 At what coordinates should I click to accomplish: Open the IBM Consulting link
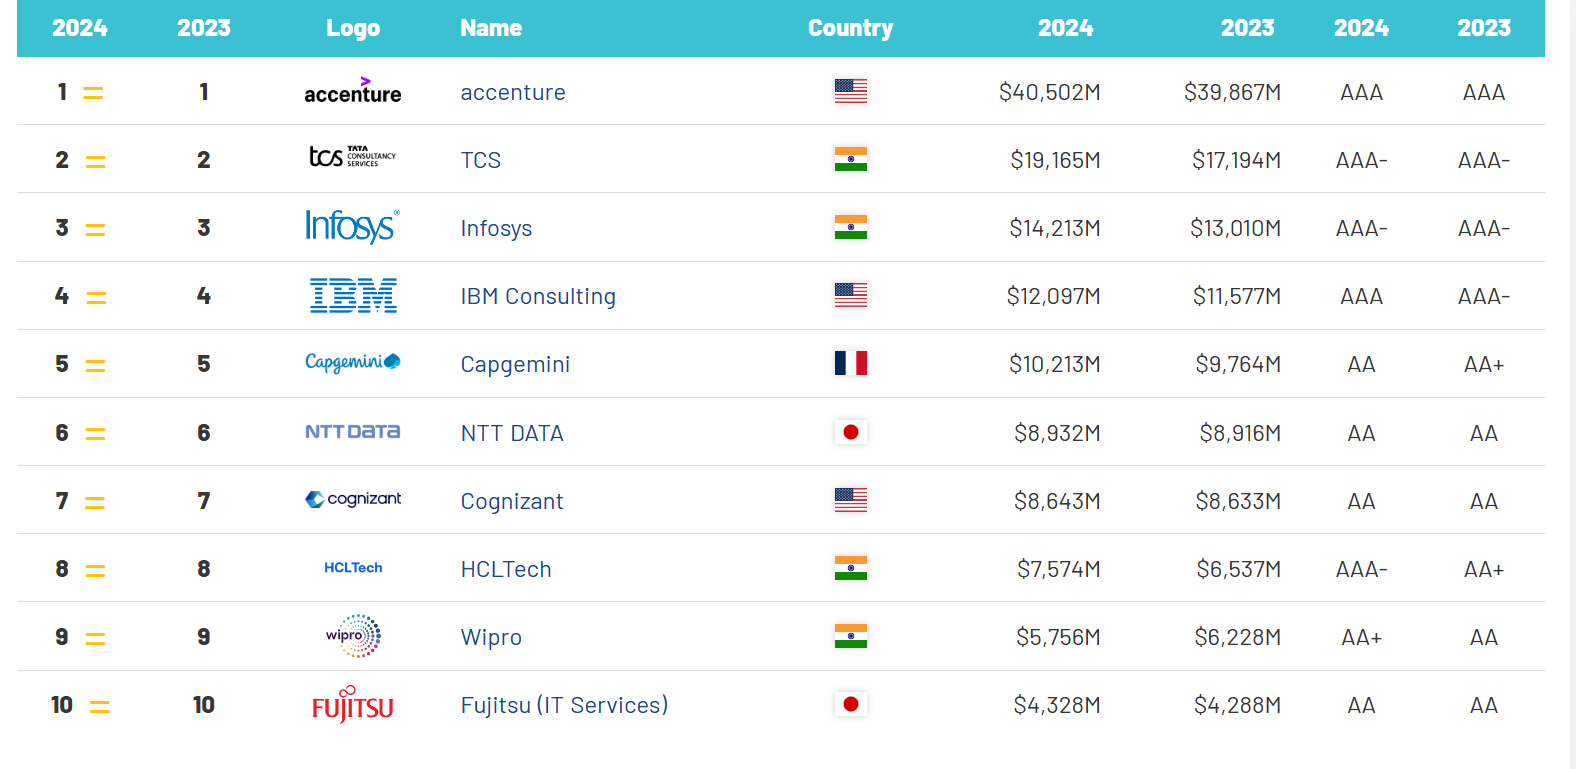[x=538, y=296]
